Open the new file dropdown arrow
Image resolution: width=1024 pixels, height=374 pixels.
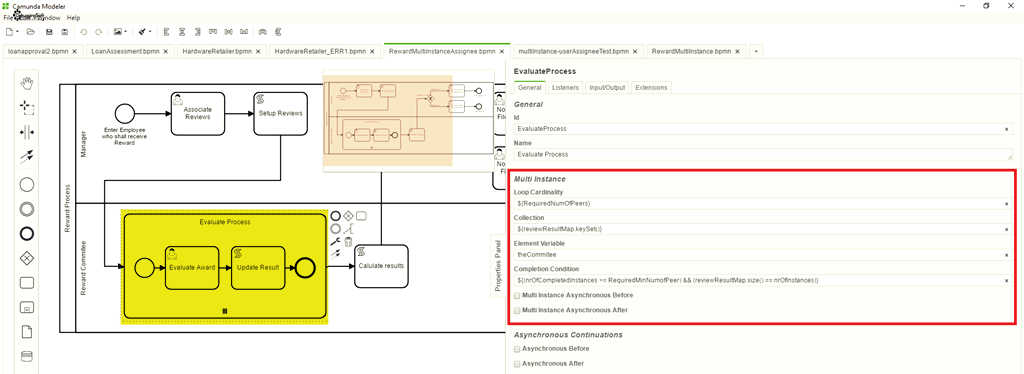click(x=17, y=31)
